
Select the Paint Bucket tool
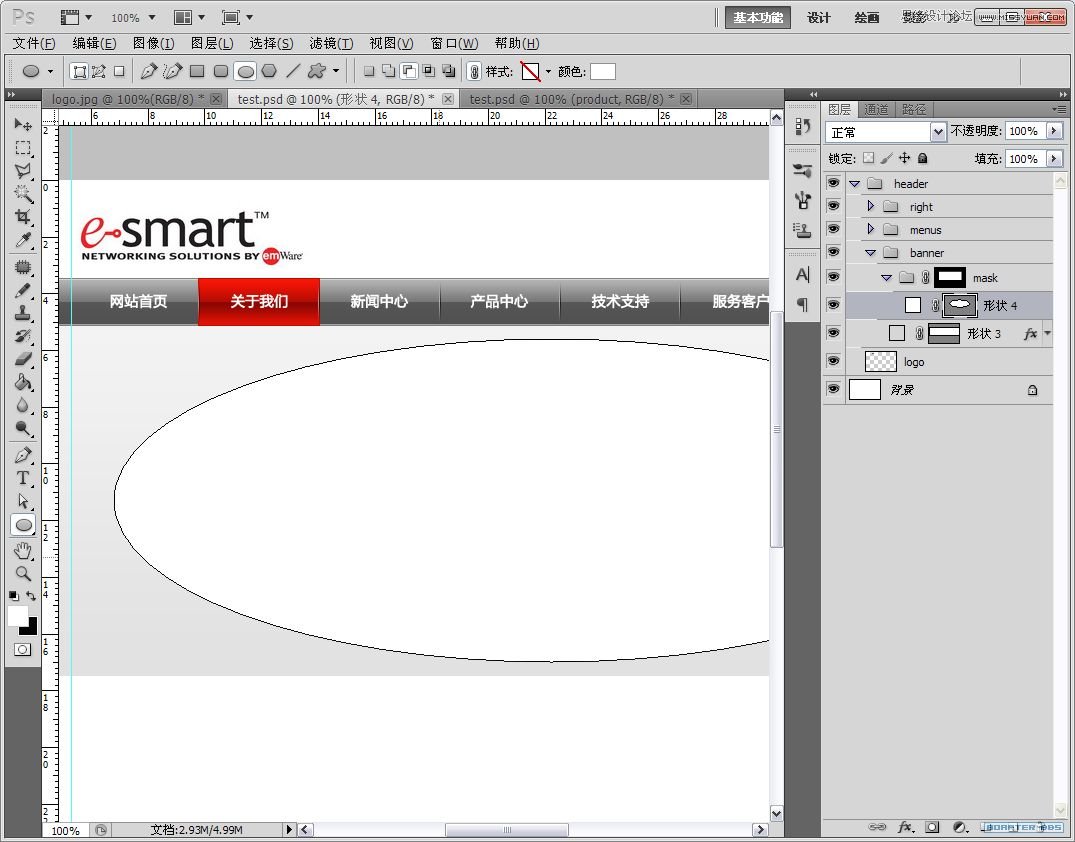(x=23, y=382)
